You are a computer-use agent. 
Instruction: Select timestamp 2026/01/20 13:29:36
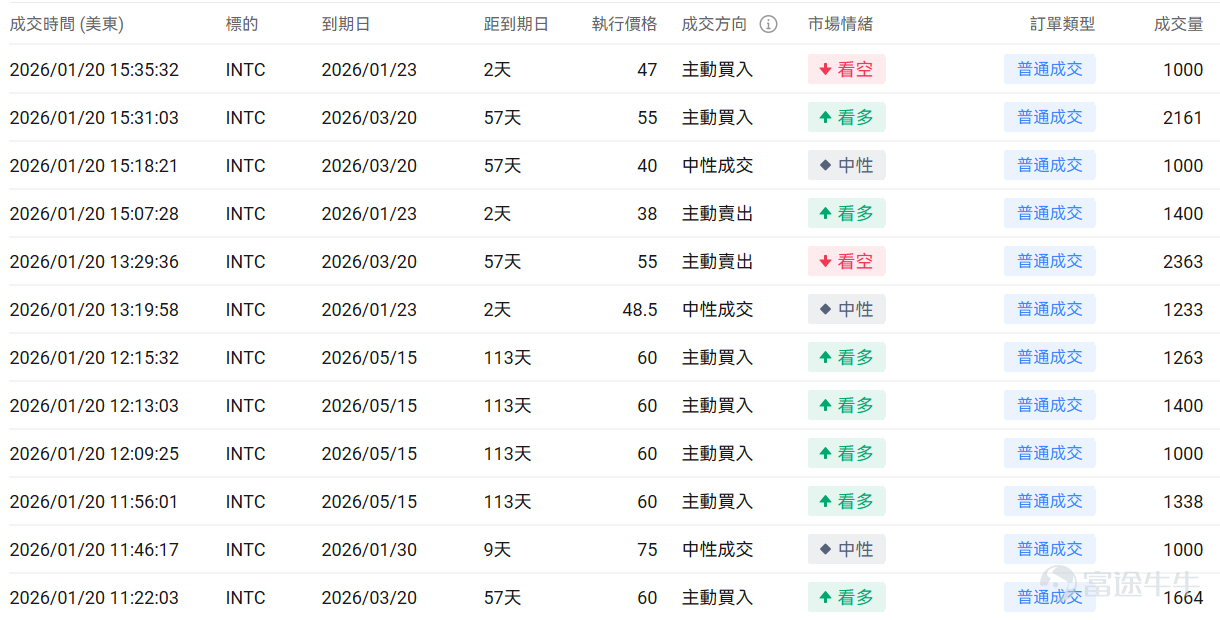tap(94, 262)
